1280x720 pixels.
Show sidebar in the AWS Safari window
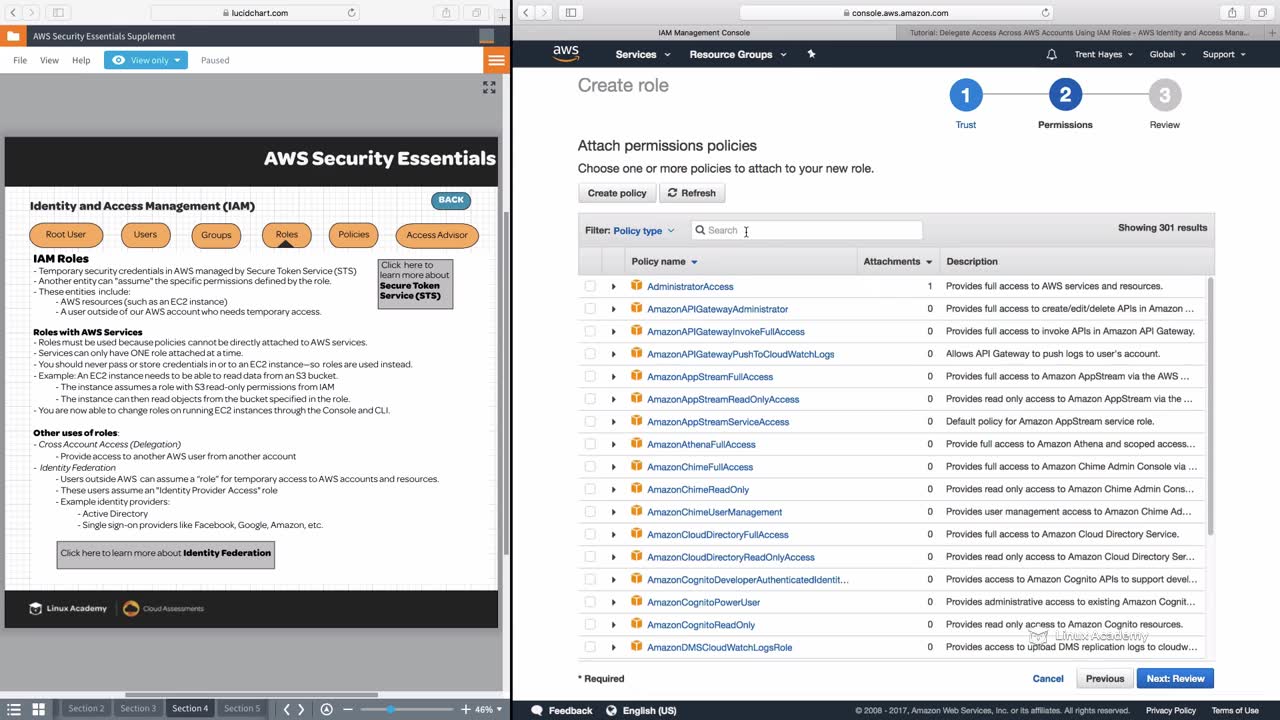[x=571, y=13]
